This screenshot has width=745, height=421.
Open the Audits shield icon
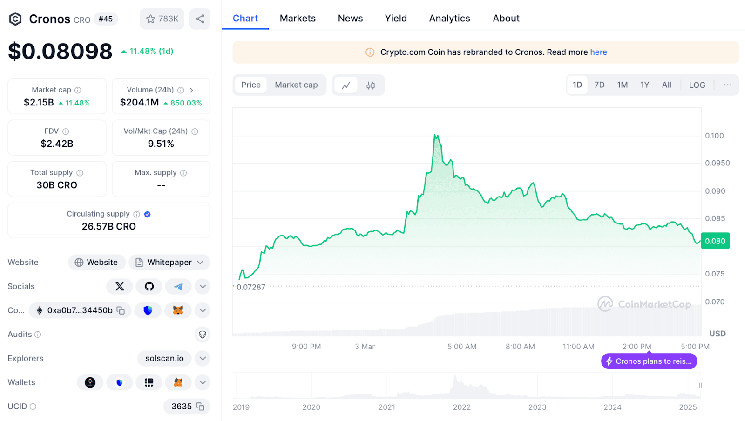pyautogui.click(x=202, y=335)
